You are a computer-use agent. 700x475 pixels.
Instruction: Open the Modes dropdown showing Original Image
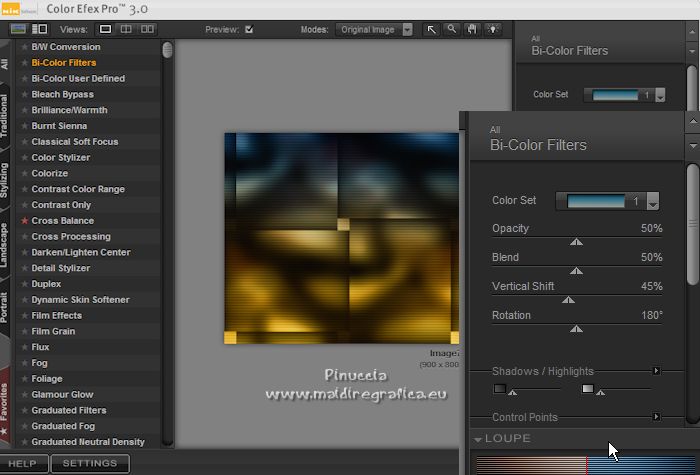click(x=374, y=29)
